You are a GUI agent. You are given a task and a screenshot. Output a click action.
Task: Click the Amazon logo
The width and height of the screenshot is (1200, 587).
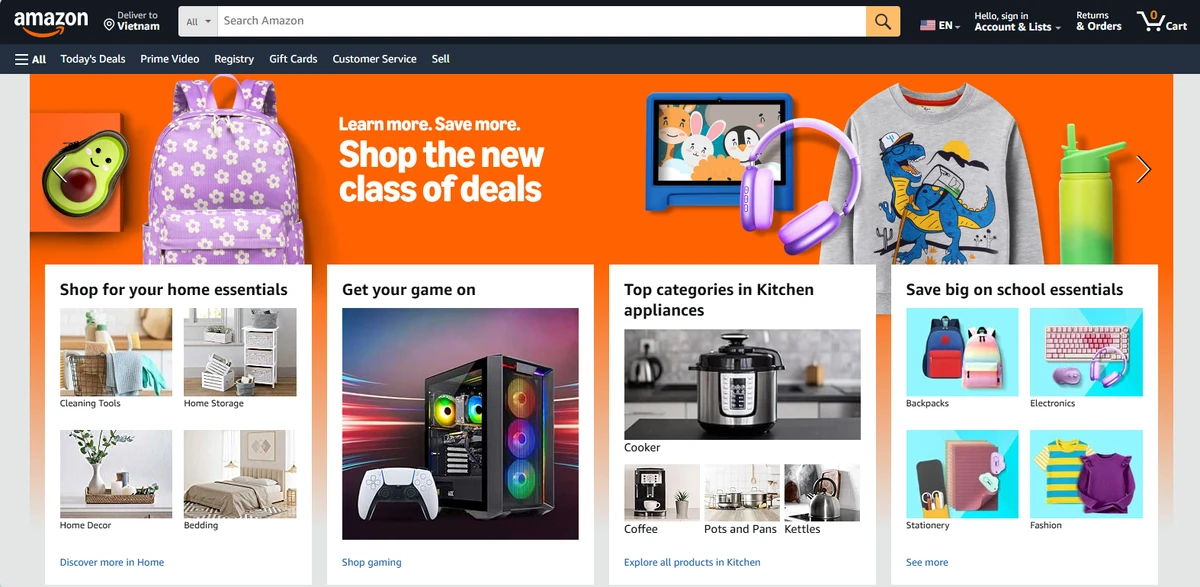[x=50, y=22]
